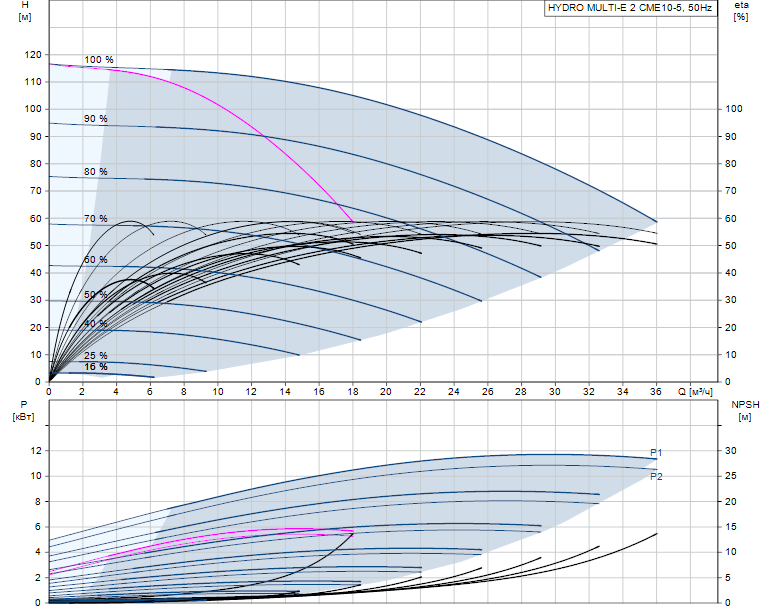Screen dimensions: 774x611
Task: Click the 16 % speed curve label
Action: coord(96,367)
